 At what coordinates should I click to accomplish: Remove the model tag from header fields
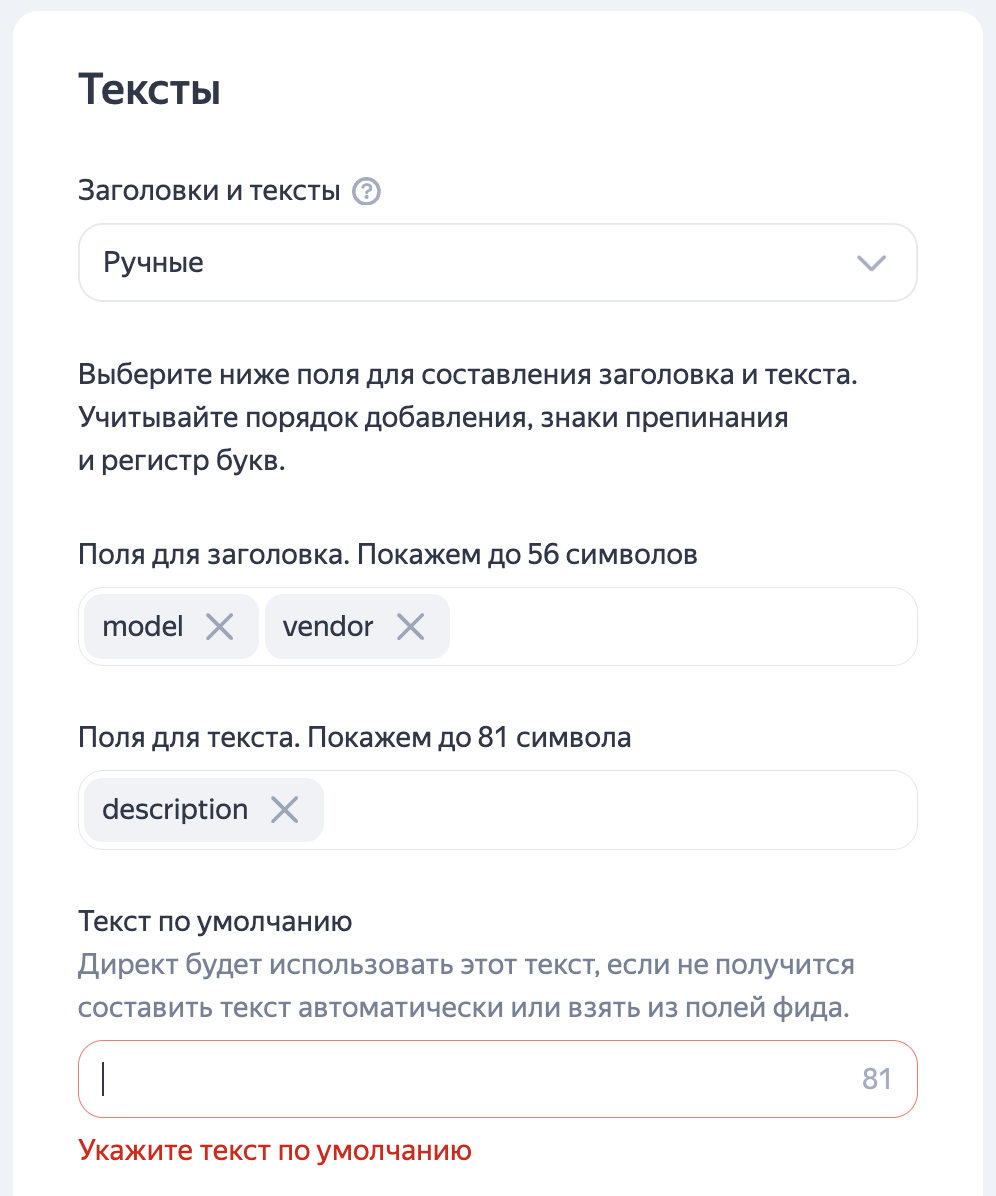pos(220,627)
